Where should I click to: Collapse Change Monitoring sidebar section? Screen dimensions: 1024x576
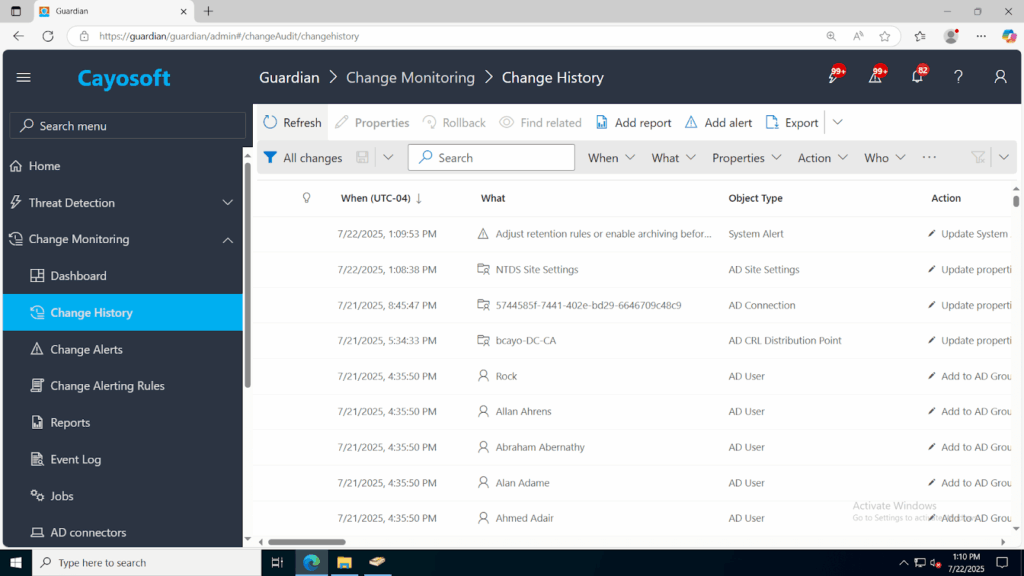click(123, 239)
